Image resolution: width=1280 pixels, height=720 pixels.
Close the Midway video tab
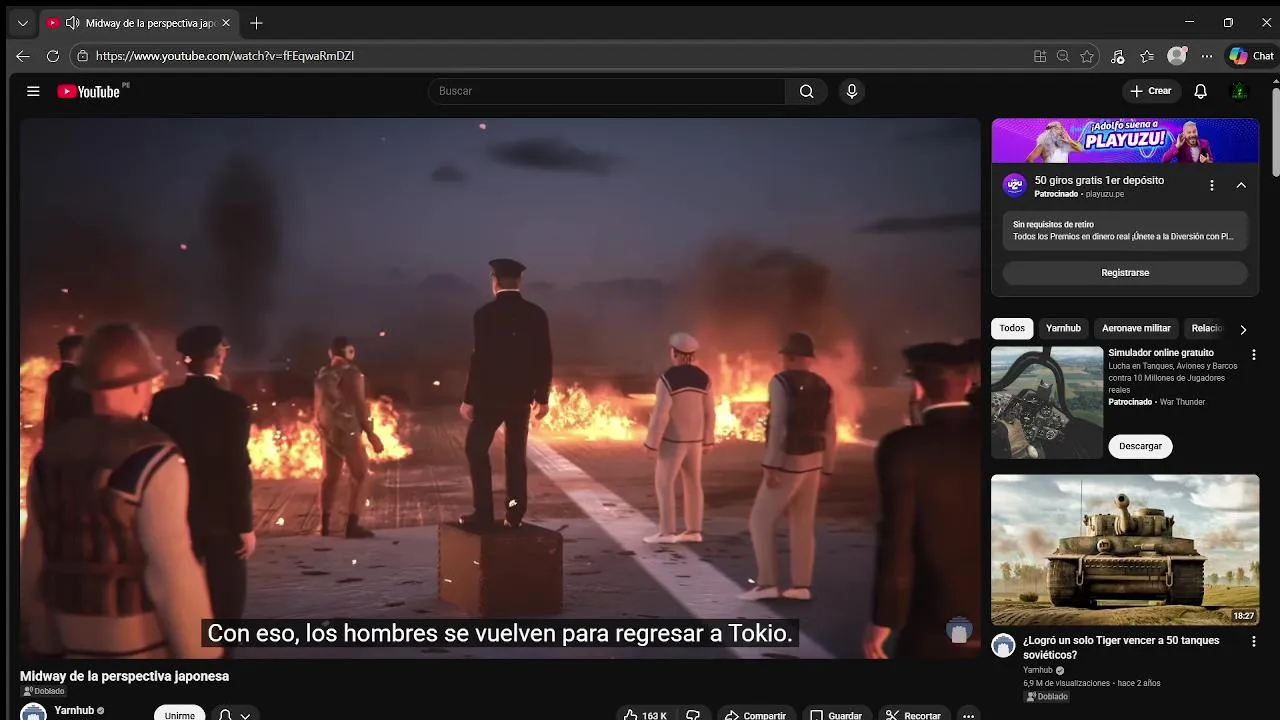tap(226, 23)
